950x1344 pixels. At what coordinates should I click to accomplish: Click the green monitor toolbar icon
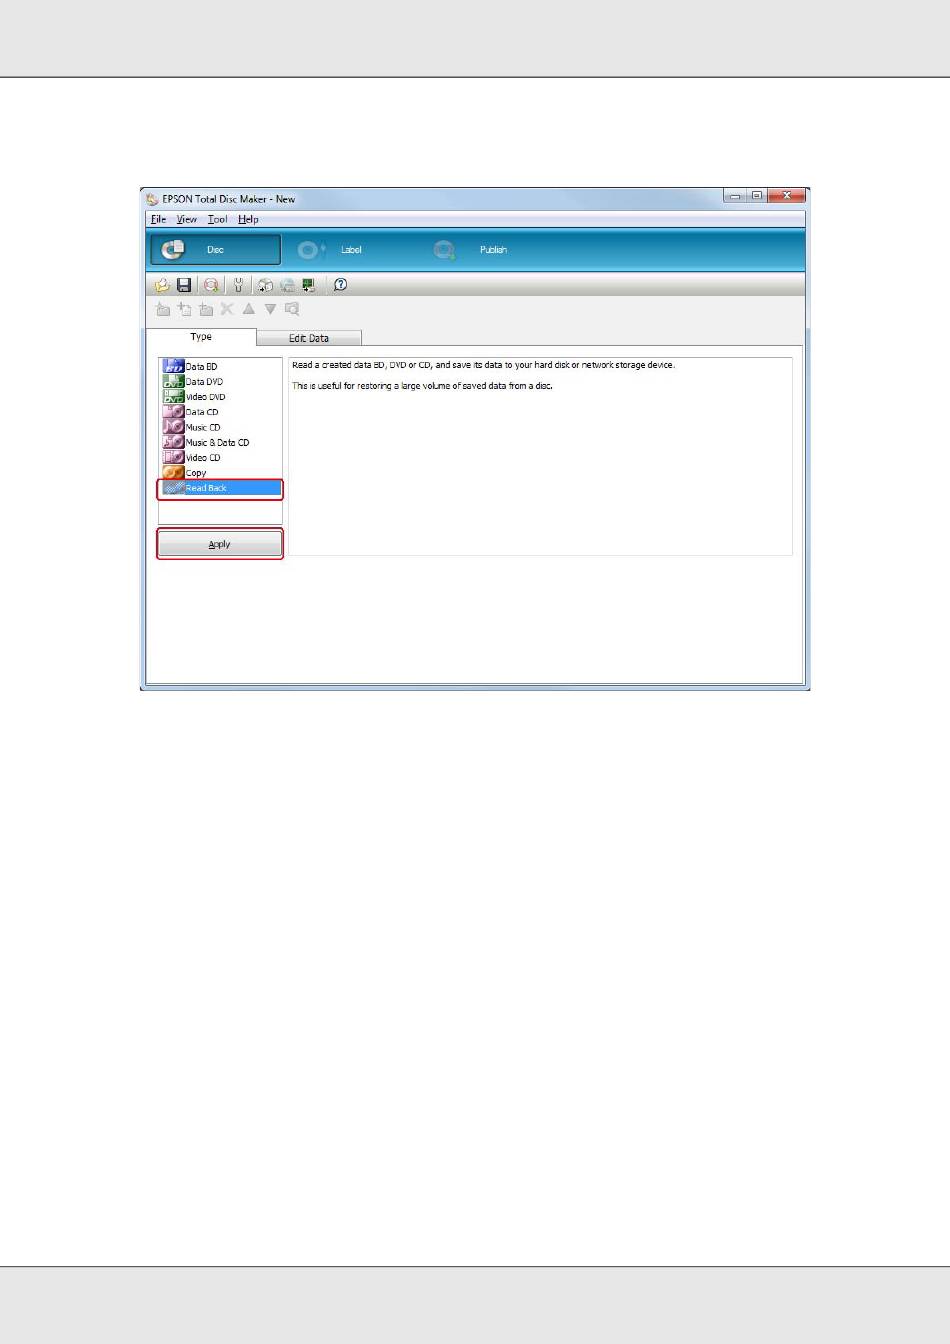pyautogui.click(x=309, y=285)
